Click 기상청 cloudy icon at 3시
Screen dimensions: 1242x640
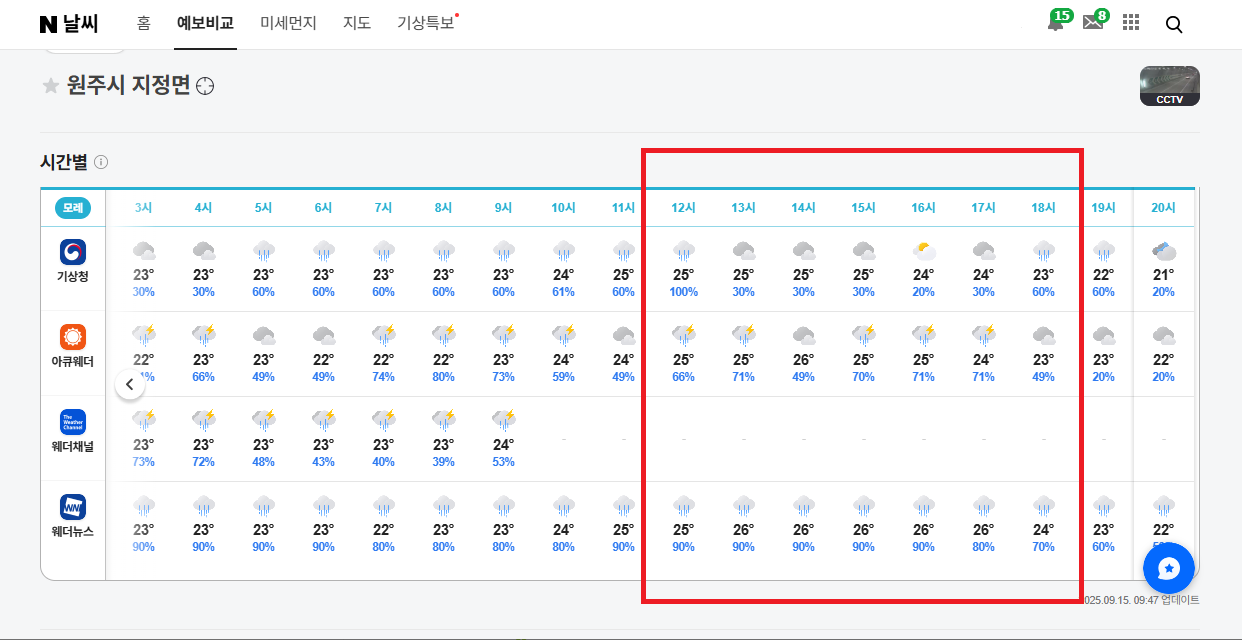(144, 251)
